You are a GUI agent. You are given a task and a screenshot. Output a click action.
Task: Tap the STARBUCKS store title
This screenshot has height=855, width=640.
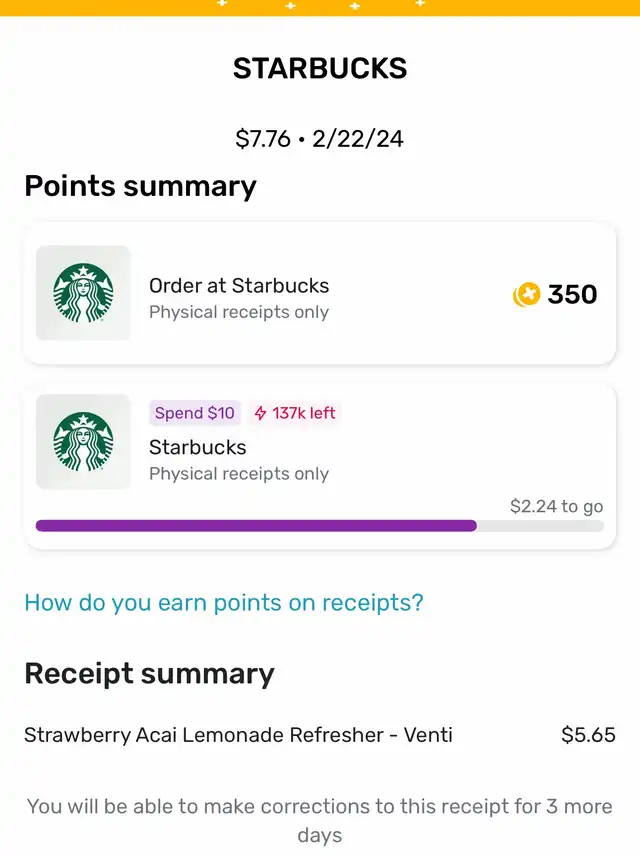pyautogui.click(x=320, y=68)
